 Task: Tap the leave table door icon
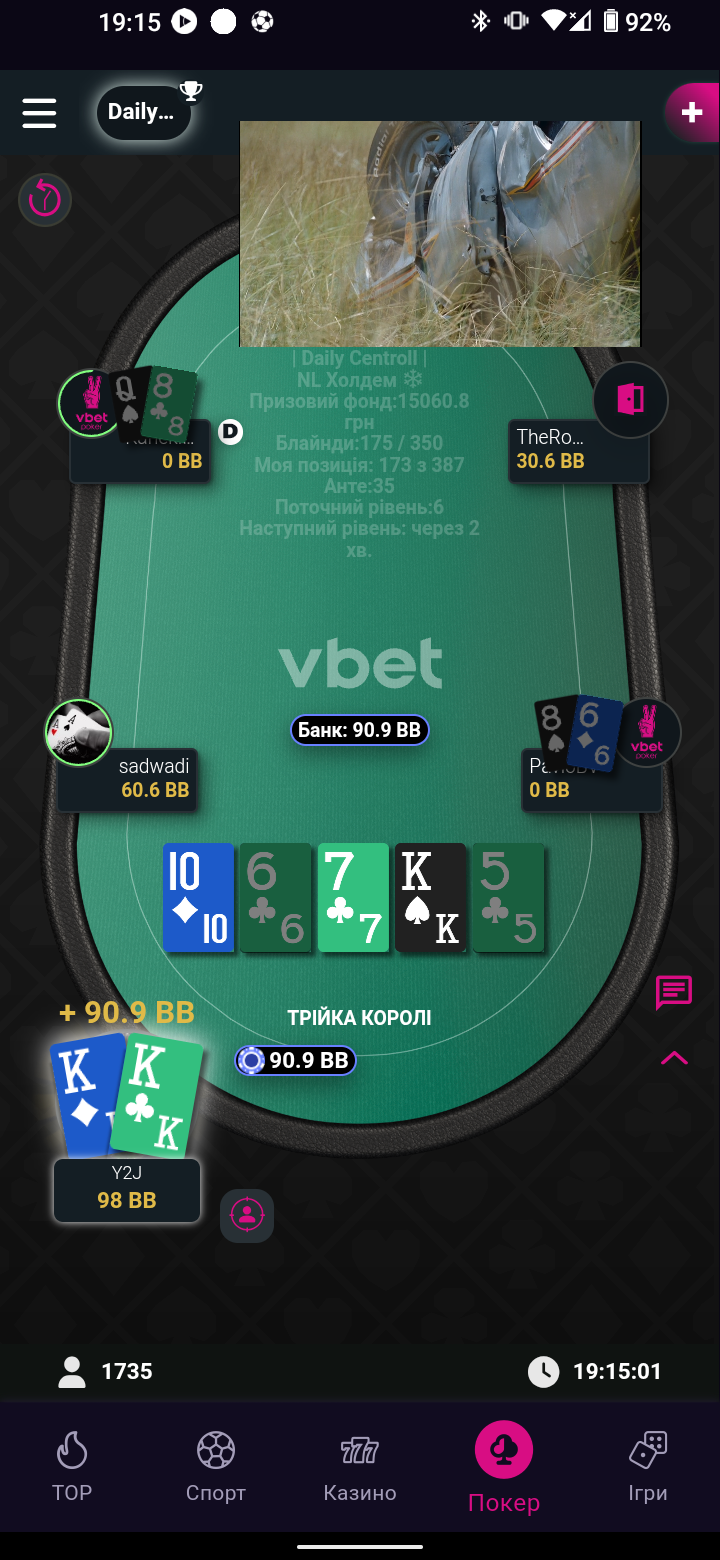(631, 400)
